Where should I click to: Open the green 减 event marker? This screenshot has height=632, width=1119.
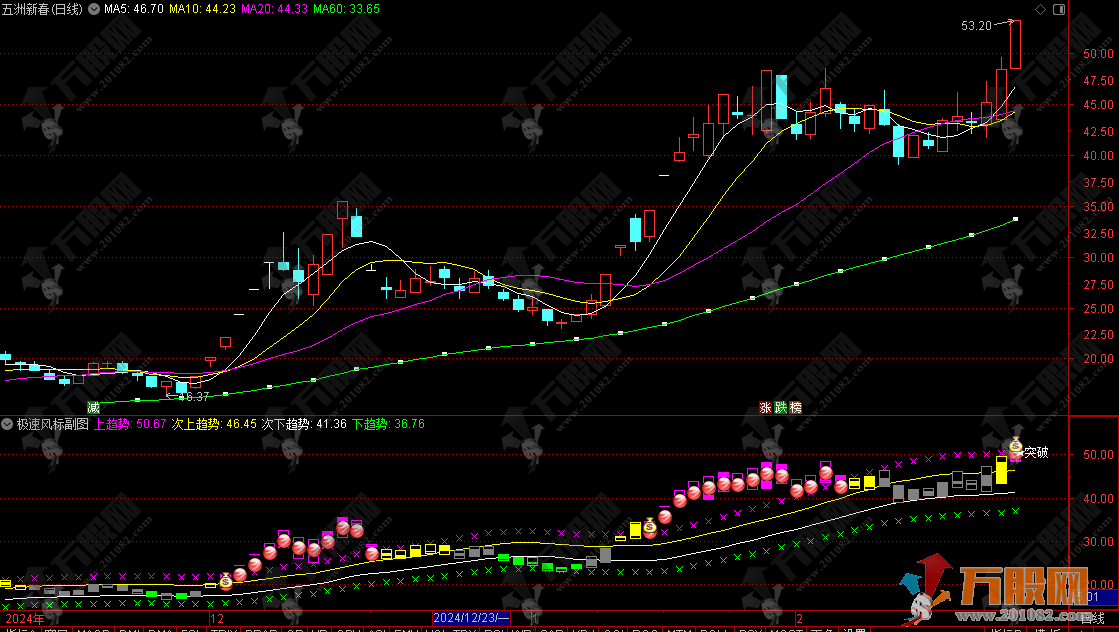[93, 408]
